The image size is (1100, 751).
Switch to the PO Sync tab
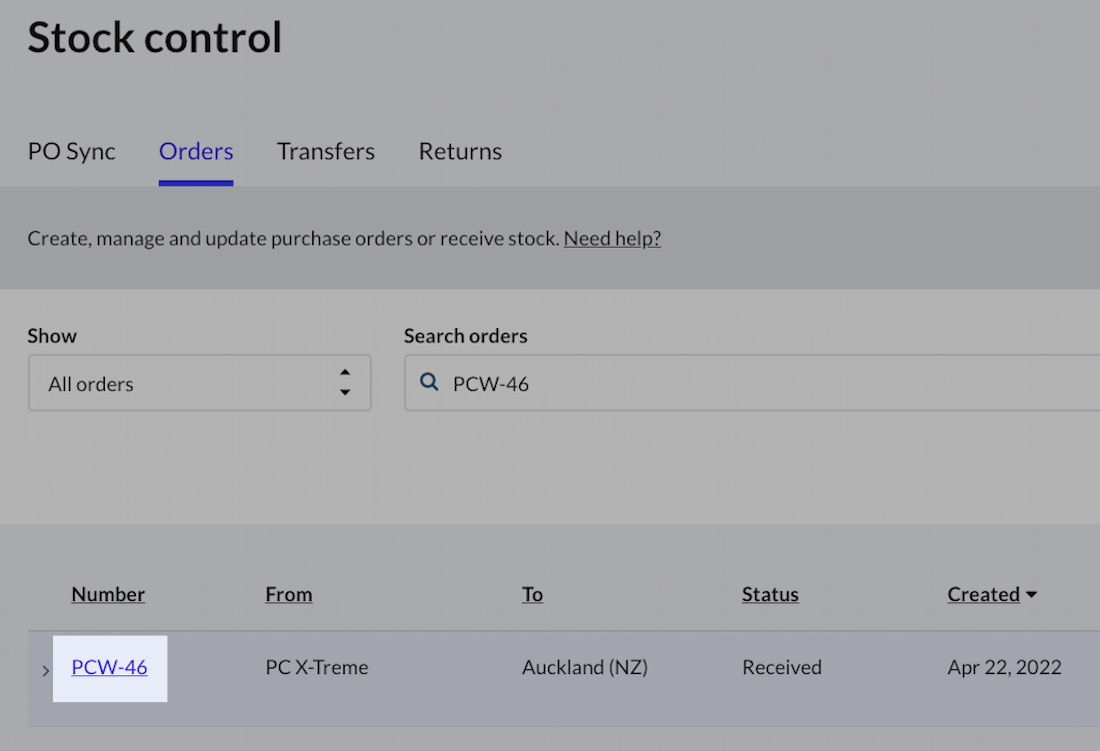coord(71,151)
